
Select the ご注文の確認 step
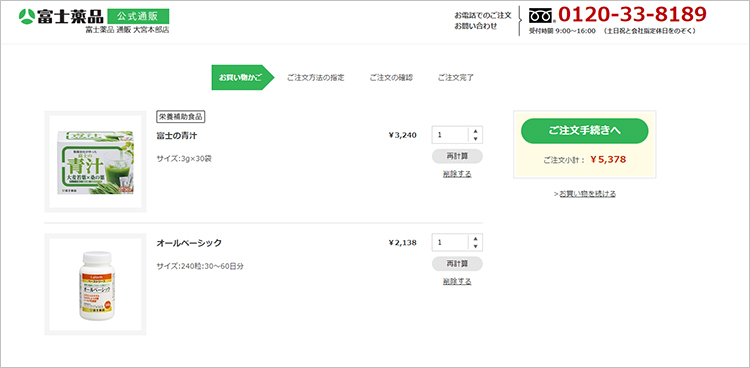point(391,78)
